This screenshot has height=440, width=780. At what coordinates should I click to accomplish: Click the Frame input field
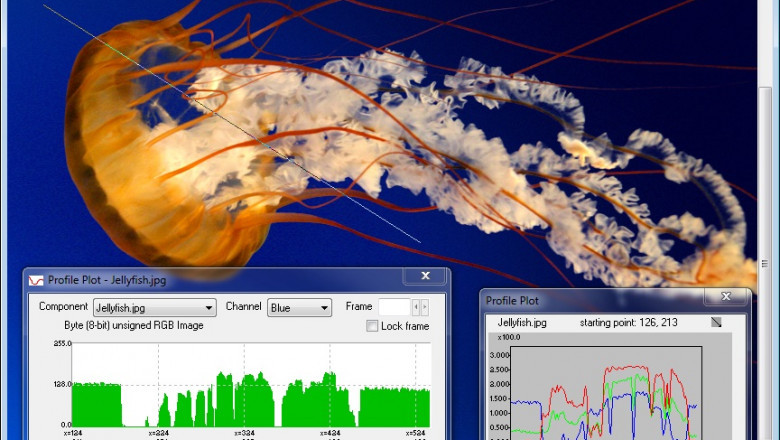[x=394, y=307]
